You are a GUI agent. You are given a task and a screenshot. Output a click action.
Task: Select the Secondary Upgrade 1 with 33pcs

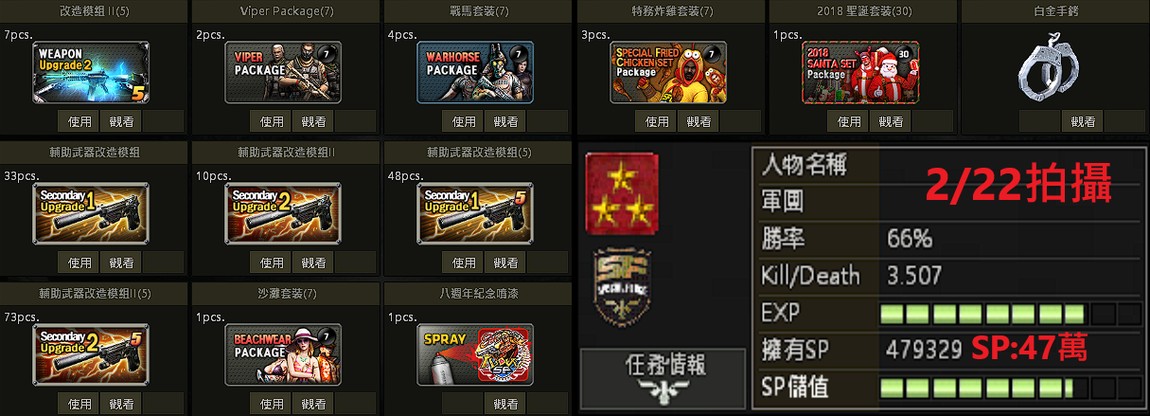91,214
